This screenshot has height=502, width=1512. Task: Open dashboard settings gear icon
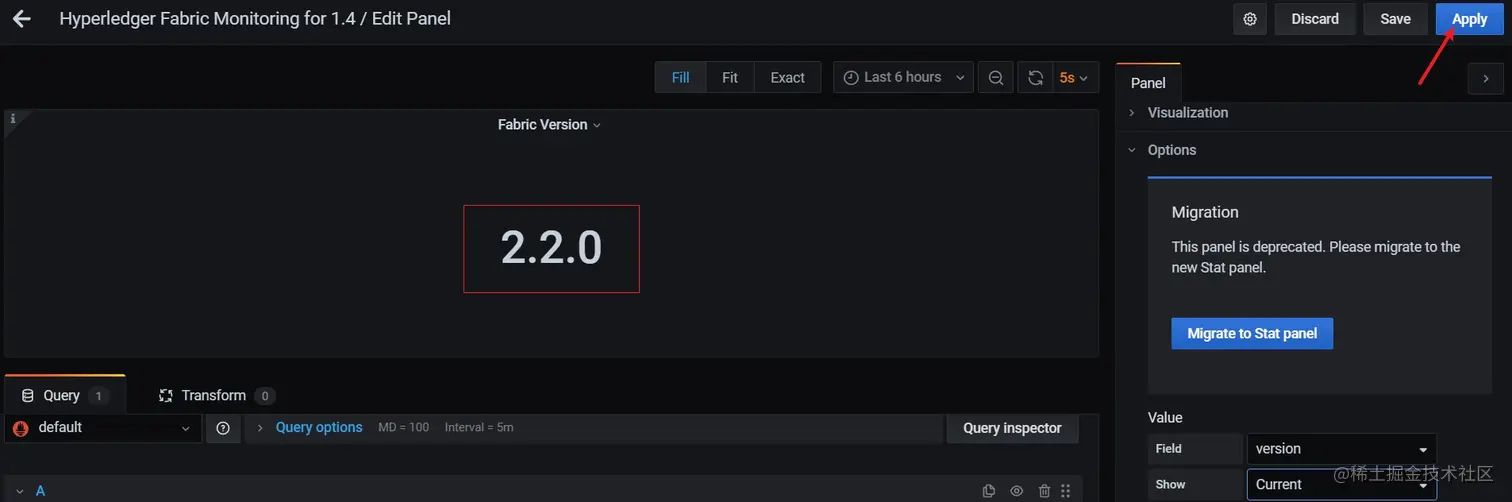point(1249,19)
